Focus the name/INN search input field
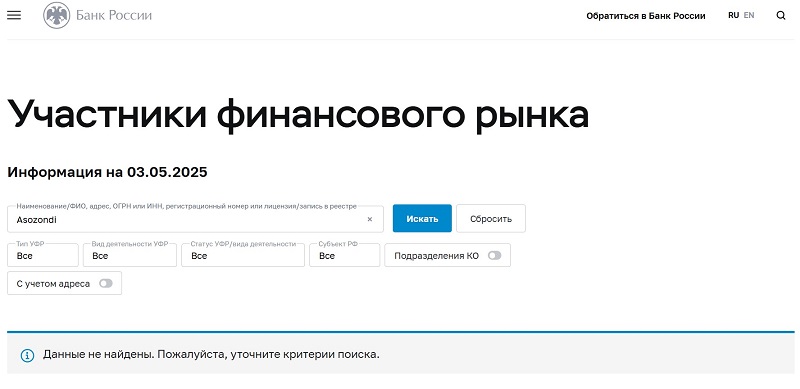The image size is (800, 389). (195, 219)
